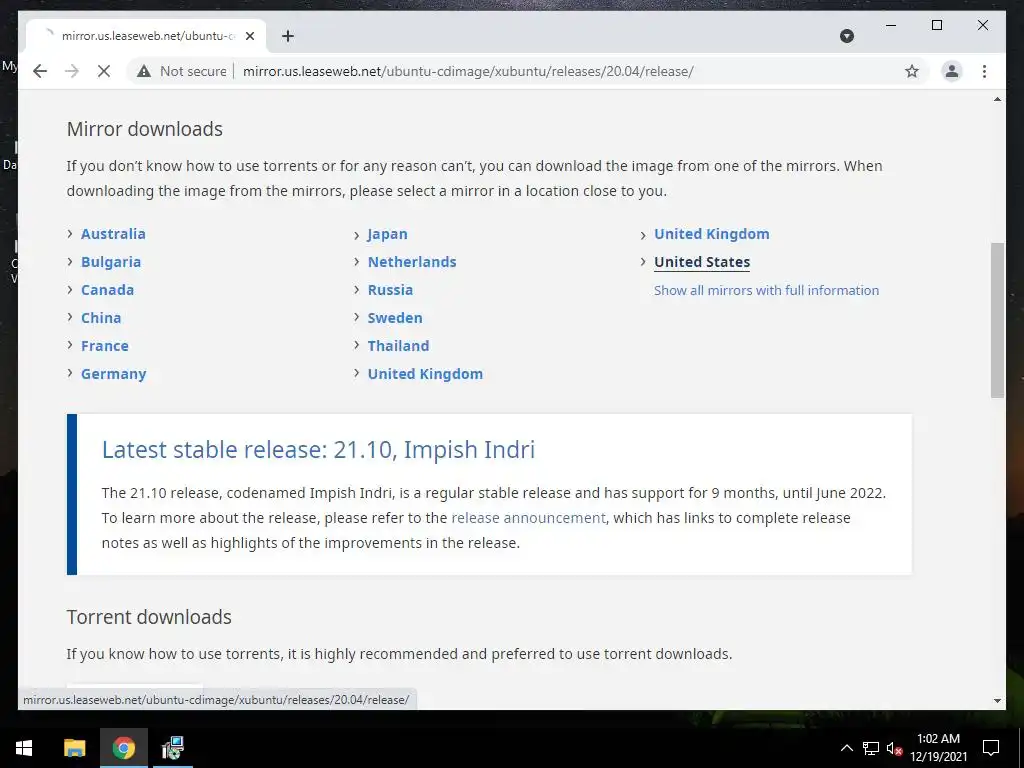The height and width of the screenshot is (768, 1024).
Task: Click the tab search dropdown arrow
Action: pyautogui.click(x=846, y=36)
